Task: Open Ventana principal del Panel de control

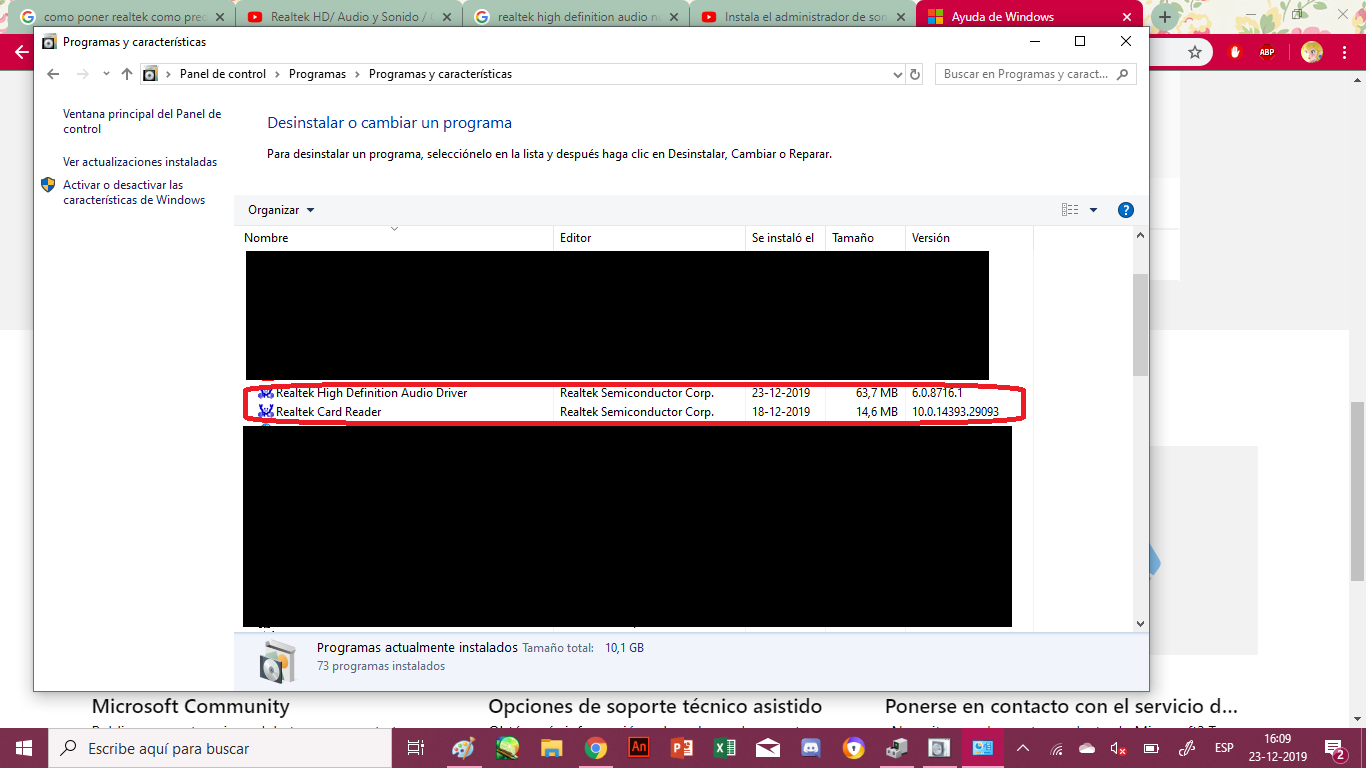Action: pos(142,121)
